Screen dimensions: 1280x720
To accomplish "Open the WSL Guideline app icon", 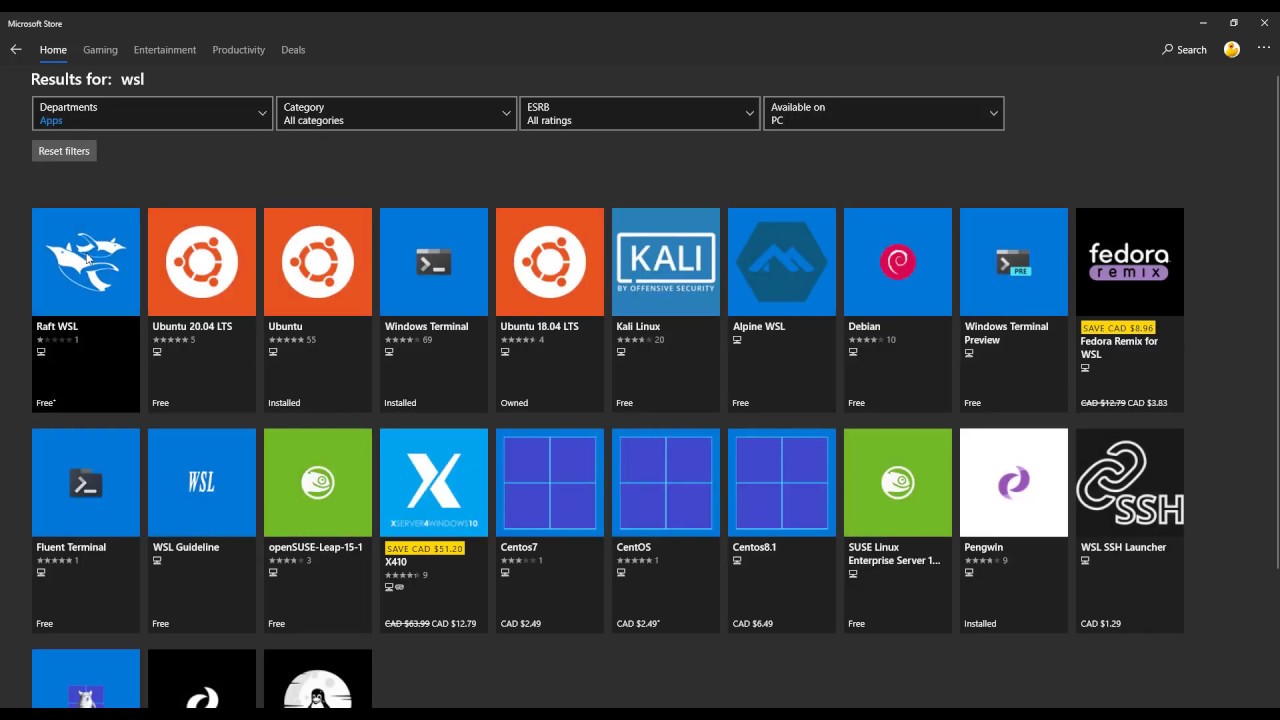I will coord(202,483).
